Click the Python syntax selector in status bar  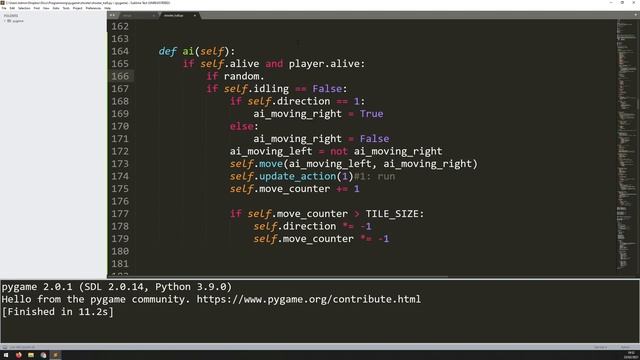(x=626, y=347)
